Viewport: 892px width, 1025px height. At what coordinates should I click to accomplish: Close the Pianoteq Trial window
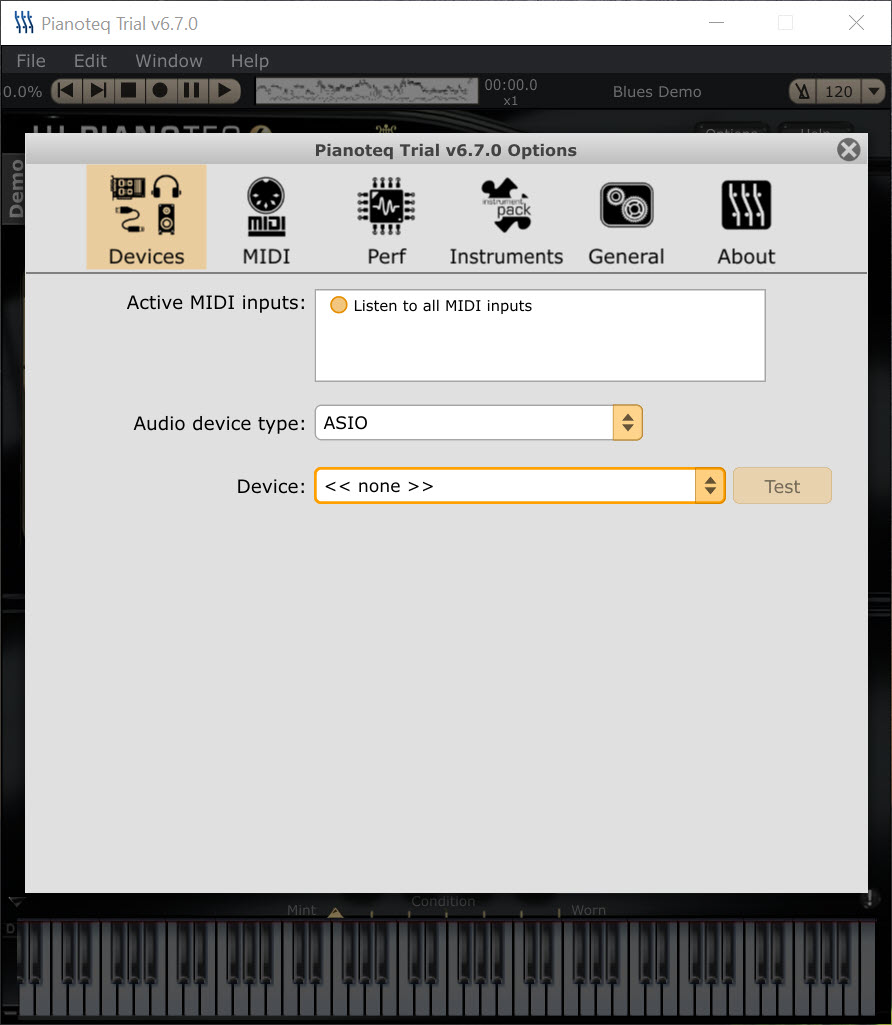click(x=856, y=23)
